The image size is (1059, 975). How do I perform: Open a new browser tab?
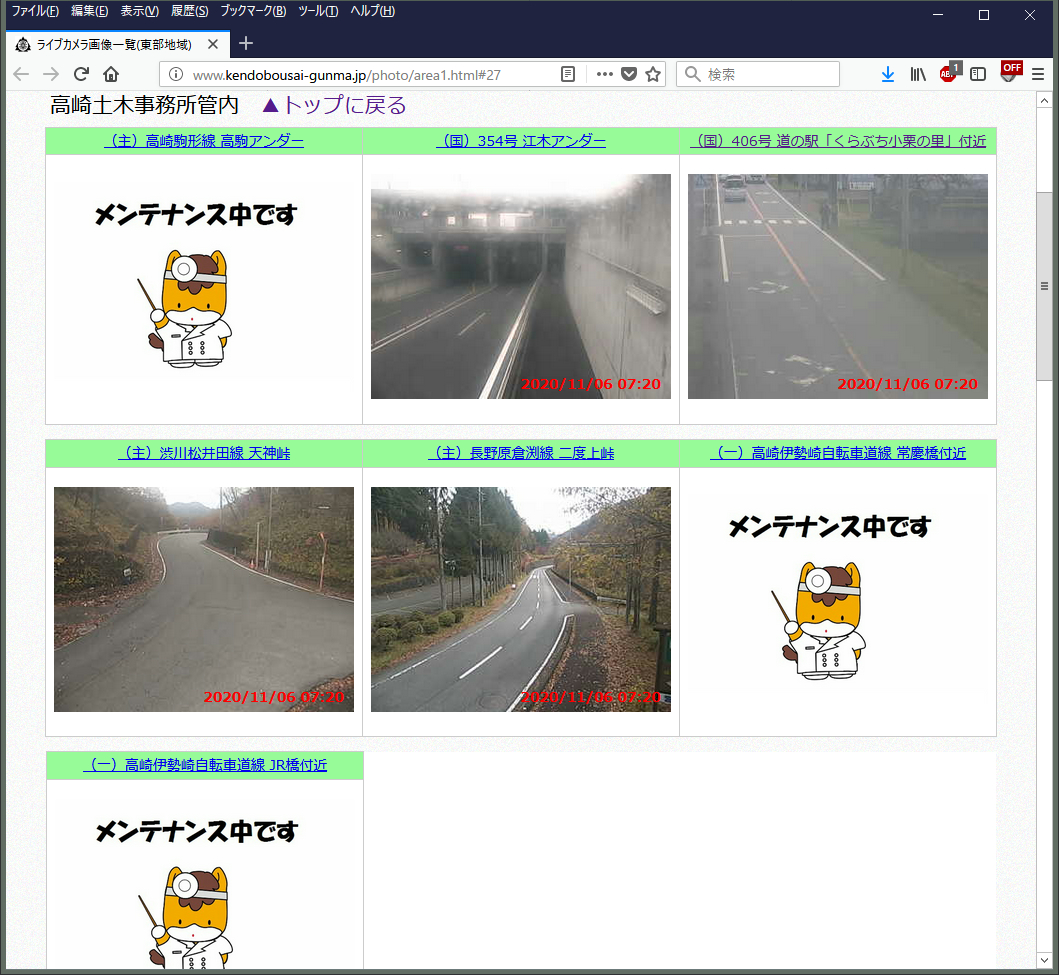click(246, 44)
